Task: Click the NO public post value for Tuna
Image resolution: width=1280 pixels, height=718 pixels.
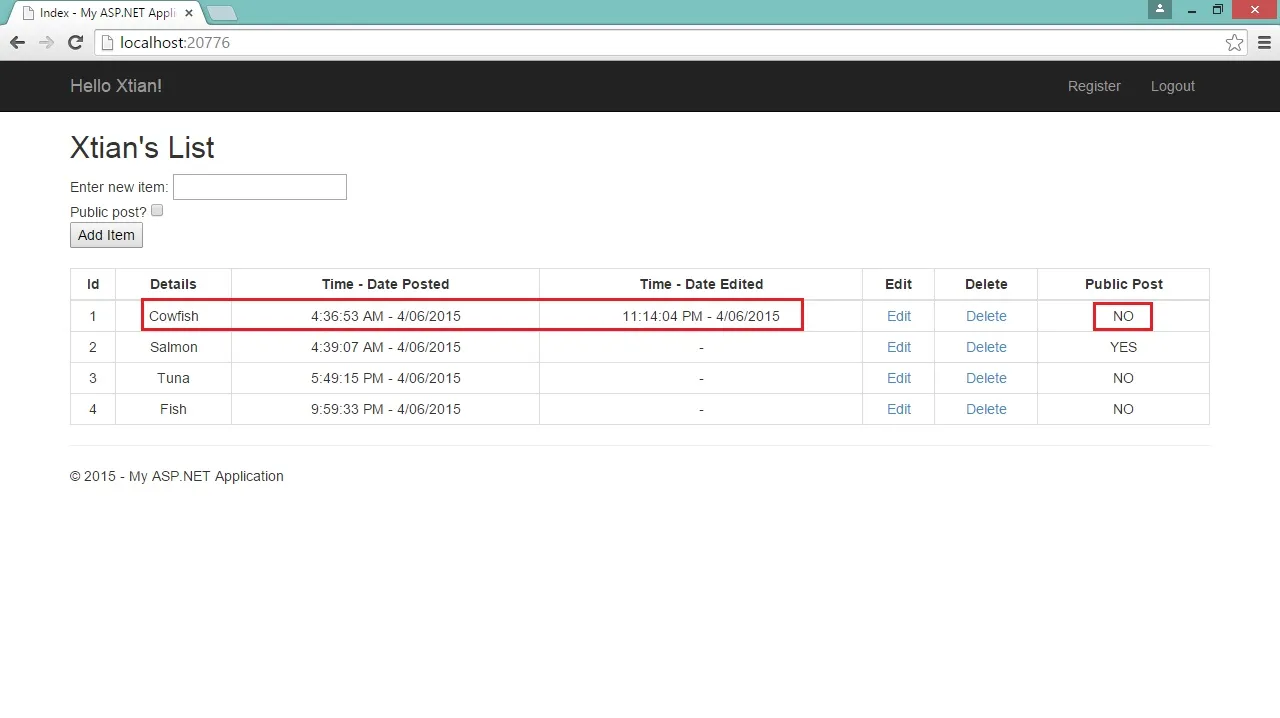Action: [1123, 378]
